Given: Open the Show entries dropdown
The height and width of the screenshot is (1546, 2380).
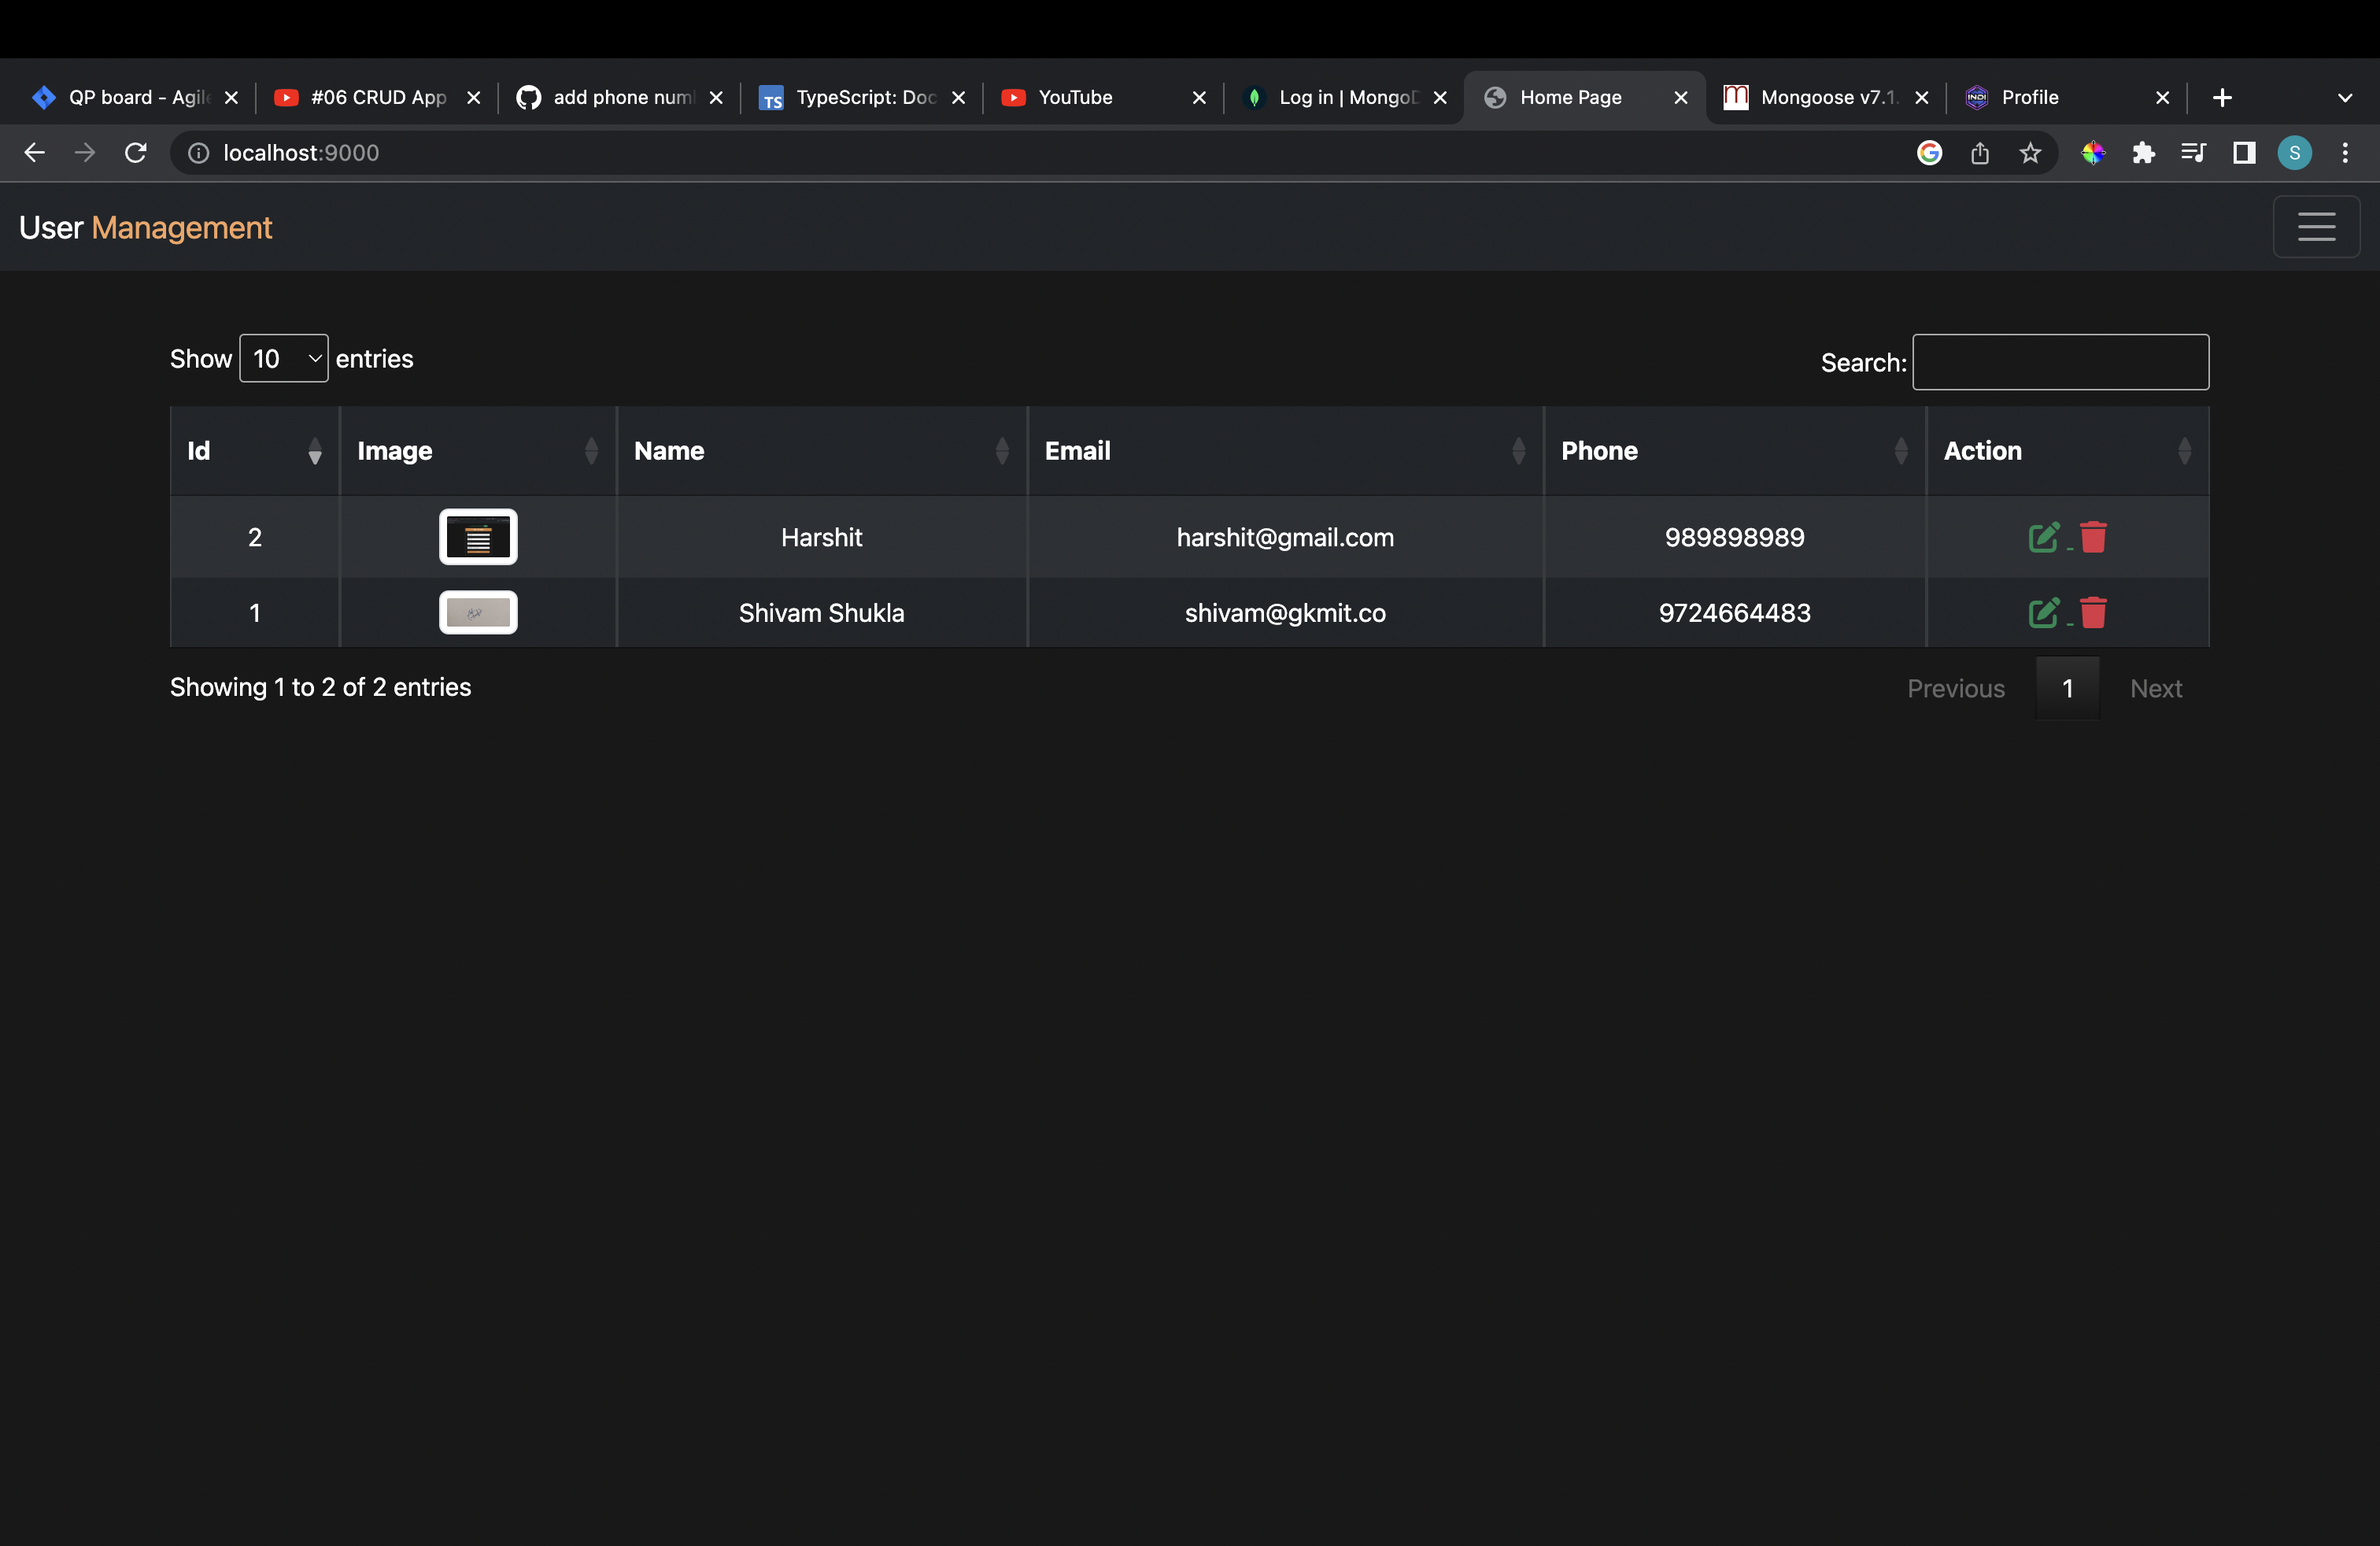Looking at the screenshot, I should 284,359.
